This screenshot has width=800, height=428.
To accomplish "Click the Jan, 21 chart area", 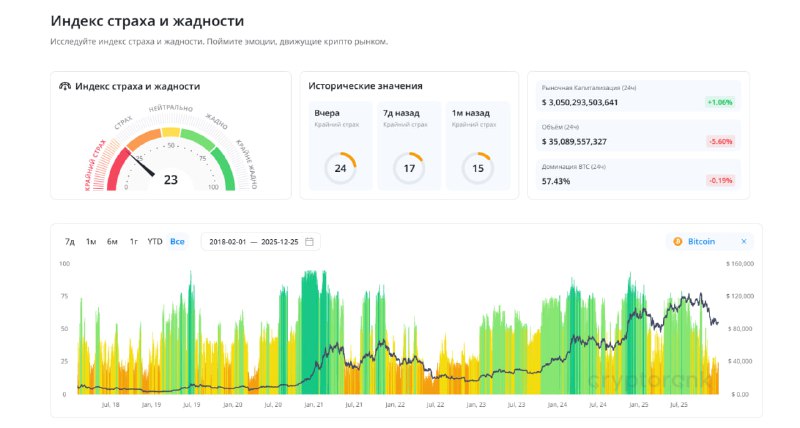I will pos(313,340).
